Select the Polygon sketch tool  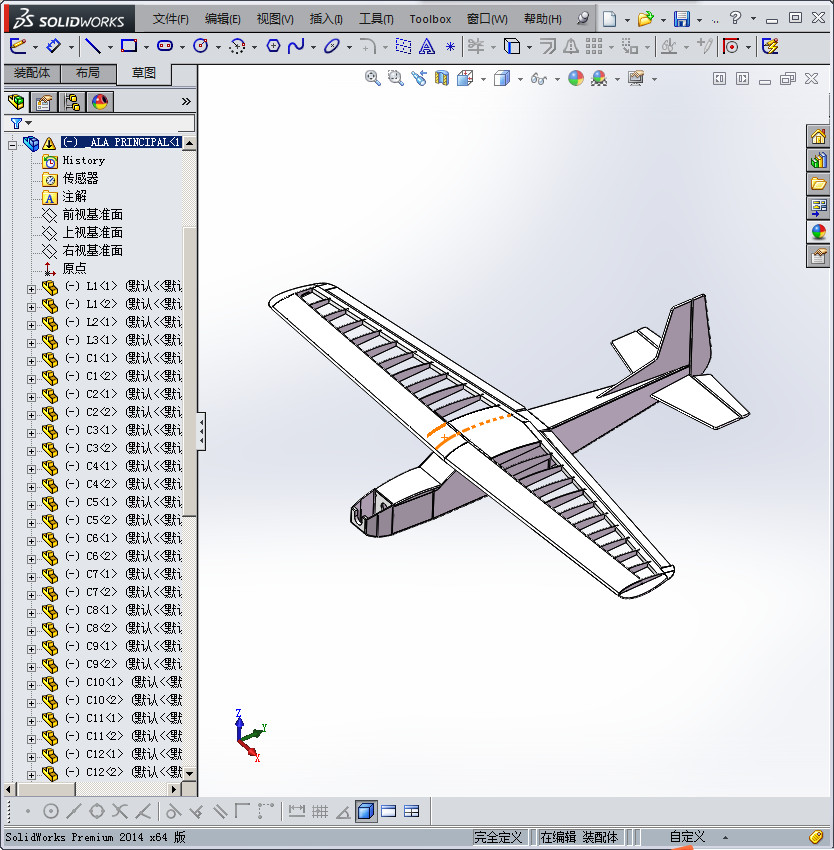273,47
